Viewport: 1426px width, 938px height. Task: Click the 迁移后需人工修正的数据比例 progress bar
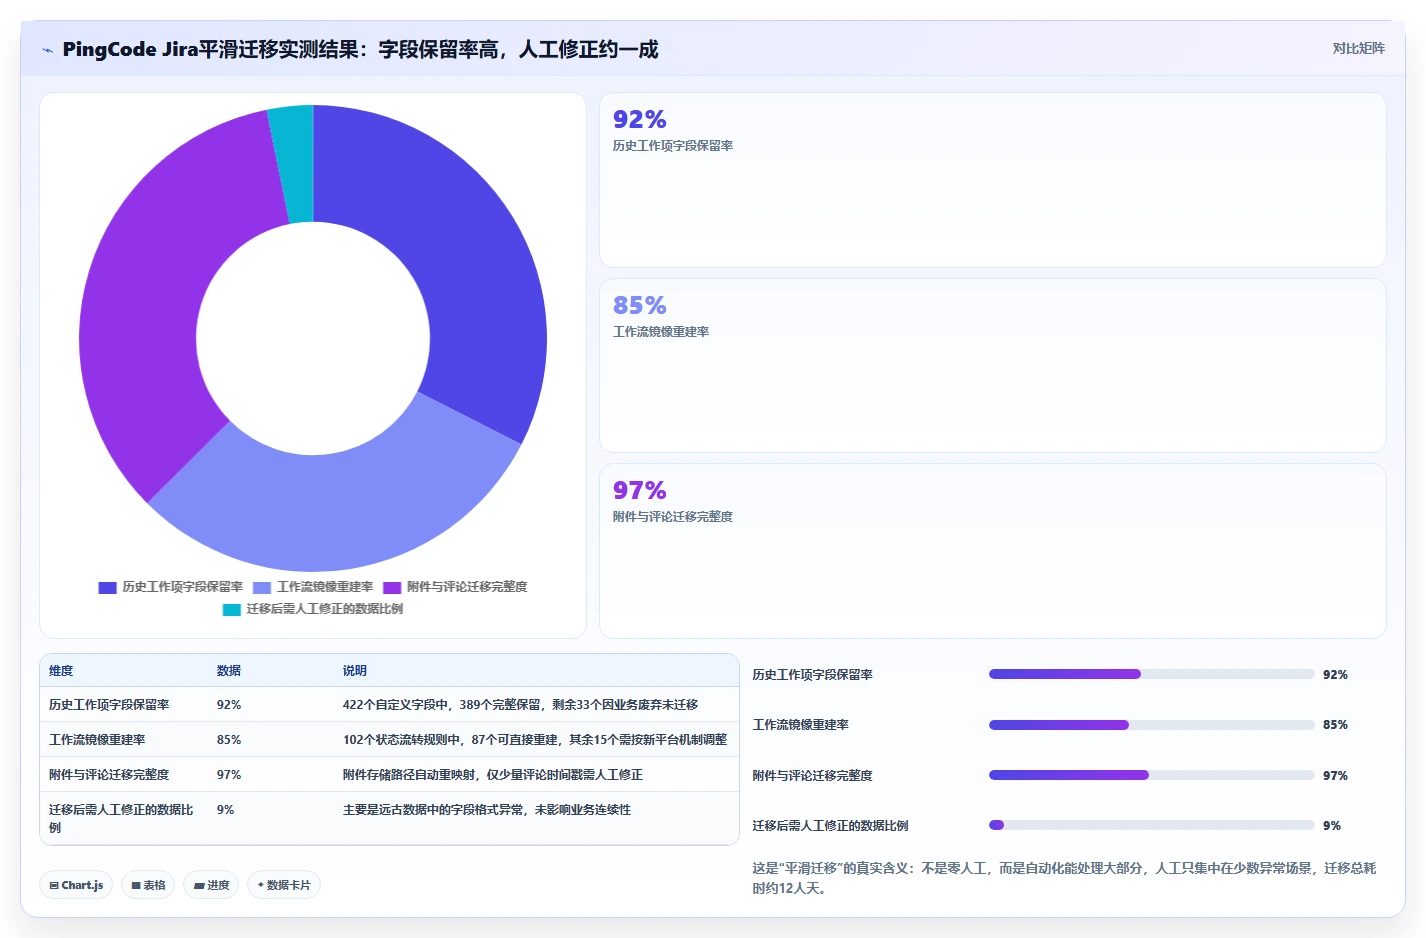tap(1151, 825)
